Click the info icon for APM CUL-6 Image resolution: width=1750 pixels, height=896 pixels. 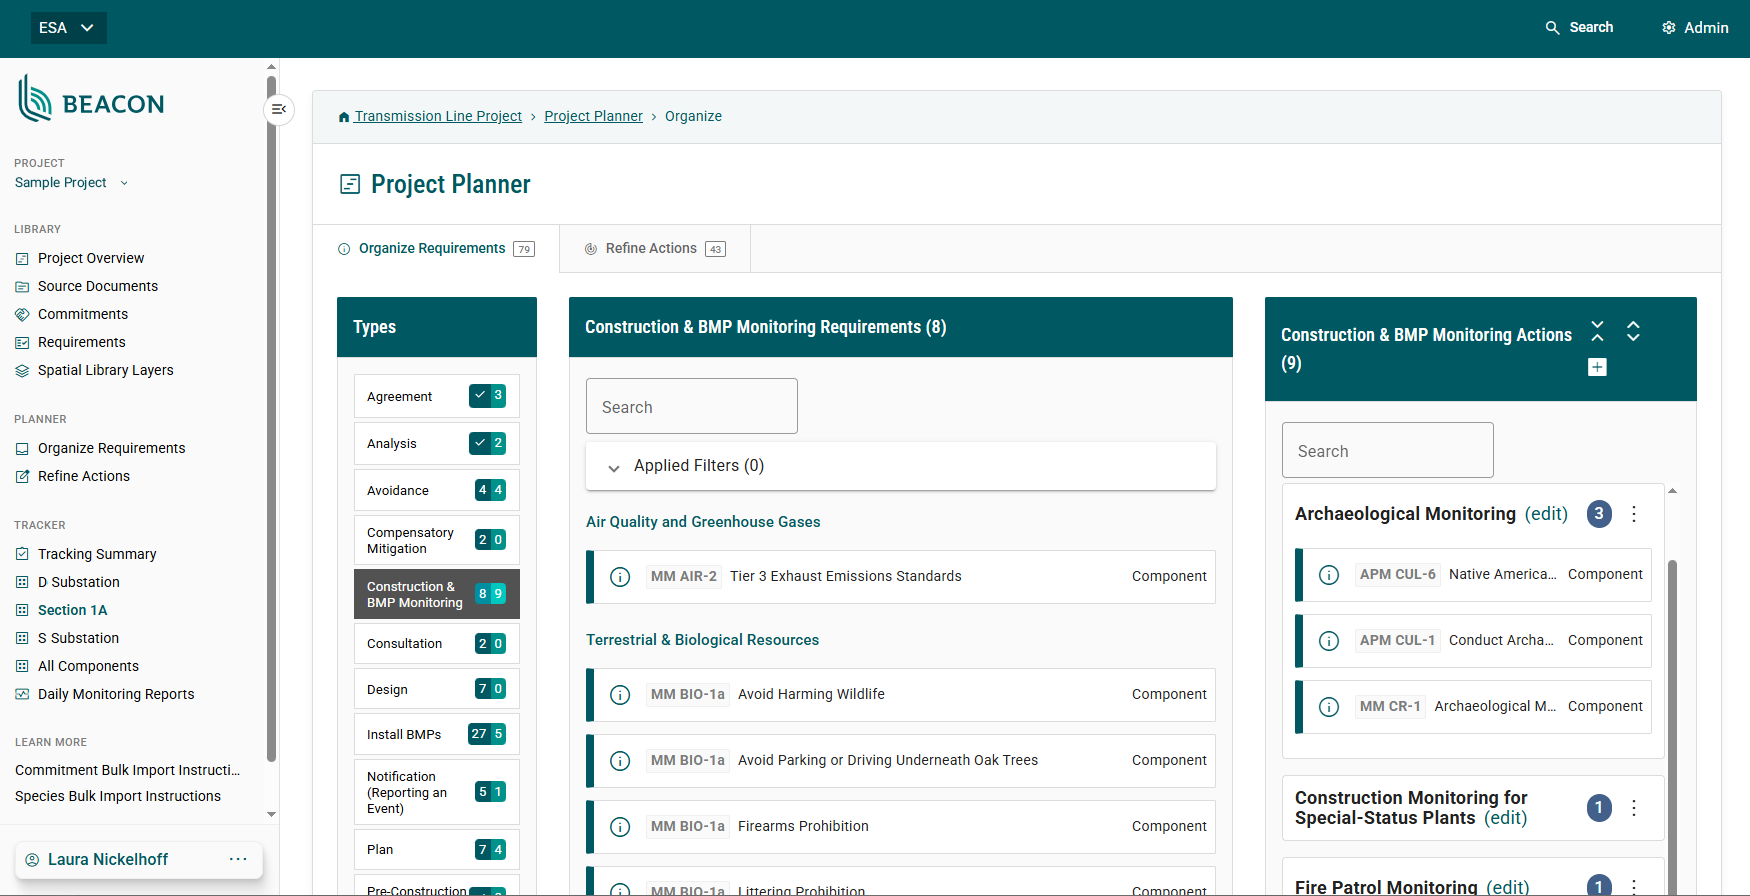[x=1328, y=575]
